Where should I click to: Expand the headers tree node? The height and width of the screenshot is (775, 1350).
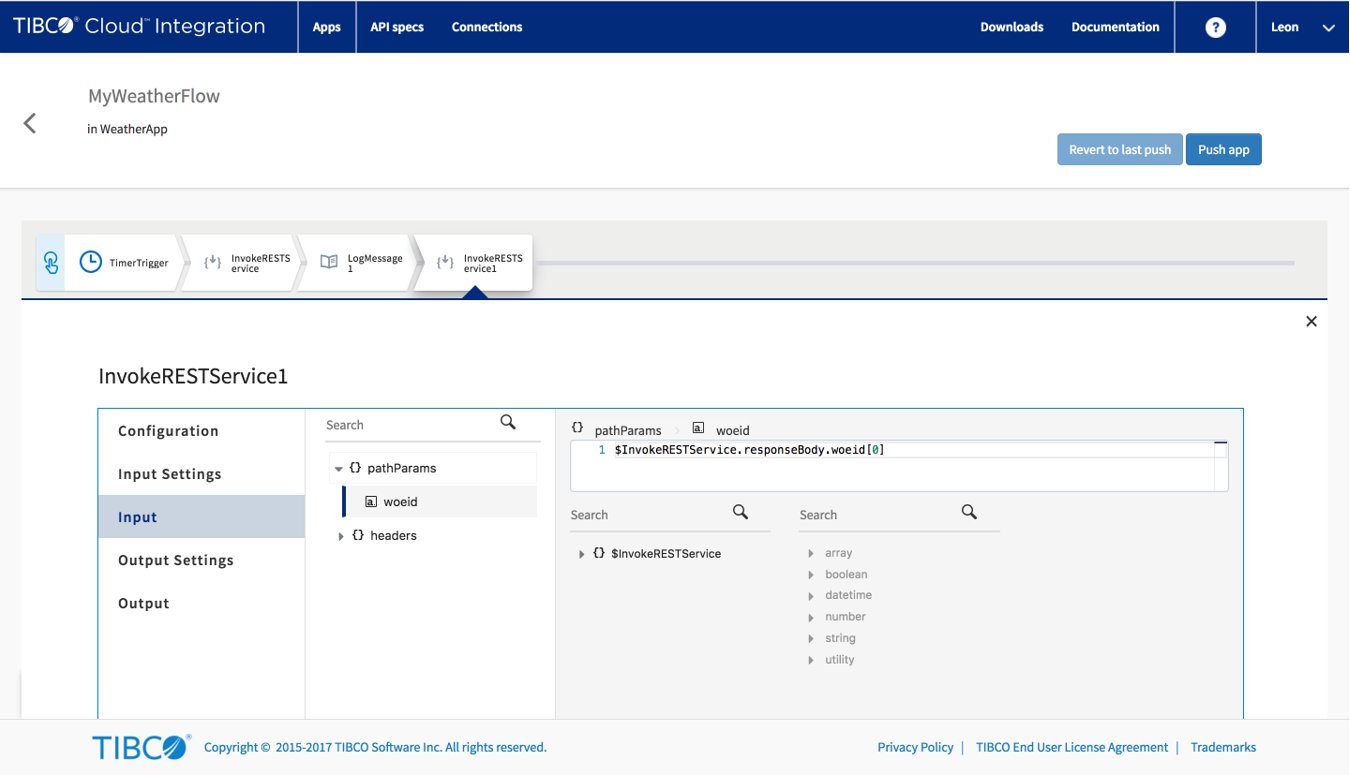click(x=341, y=536)
